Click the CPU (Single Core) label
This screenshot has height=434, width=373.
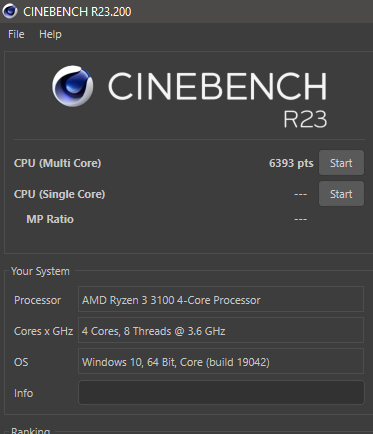point(59,194)
